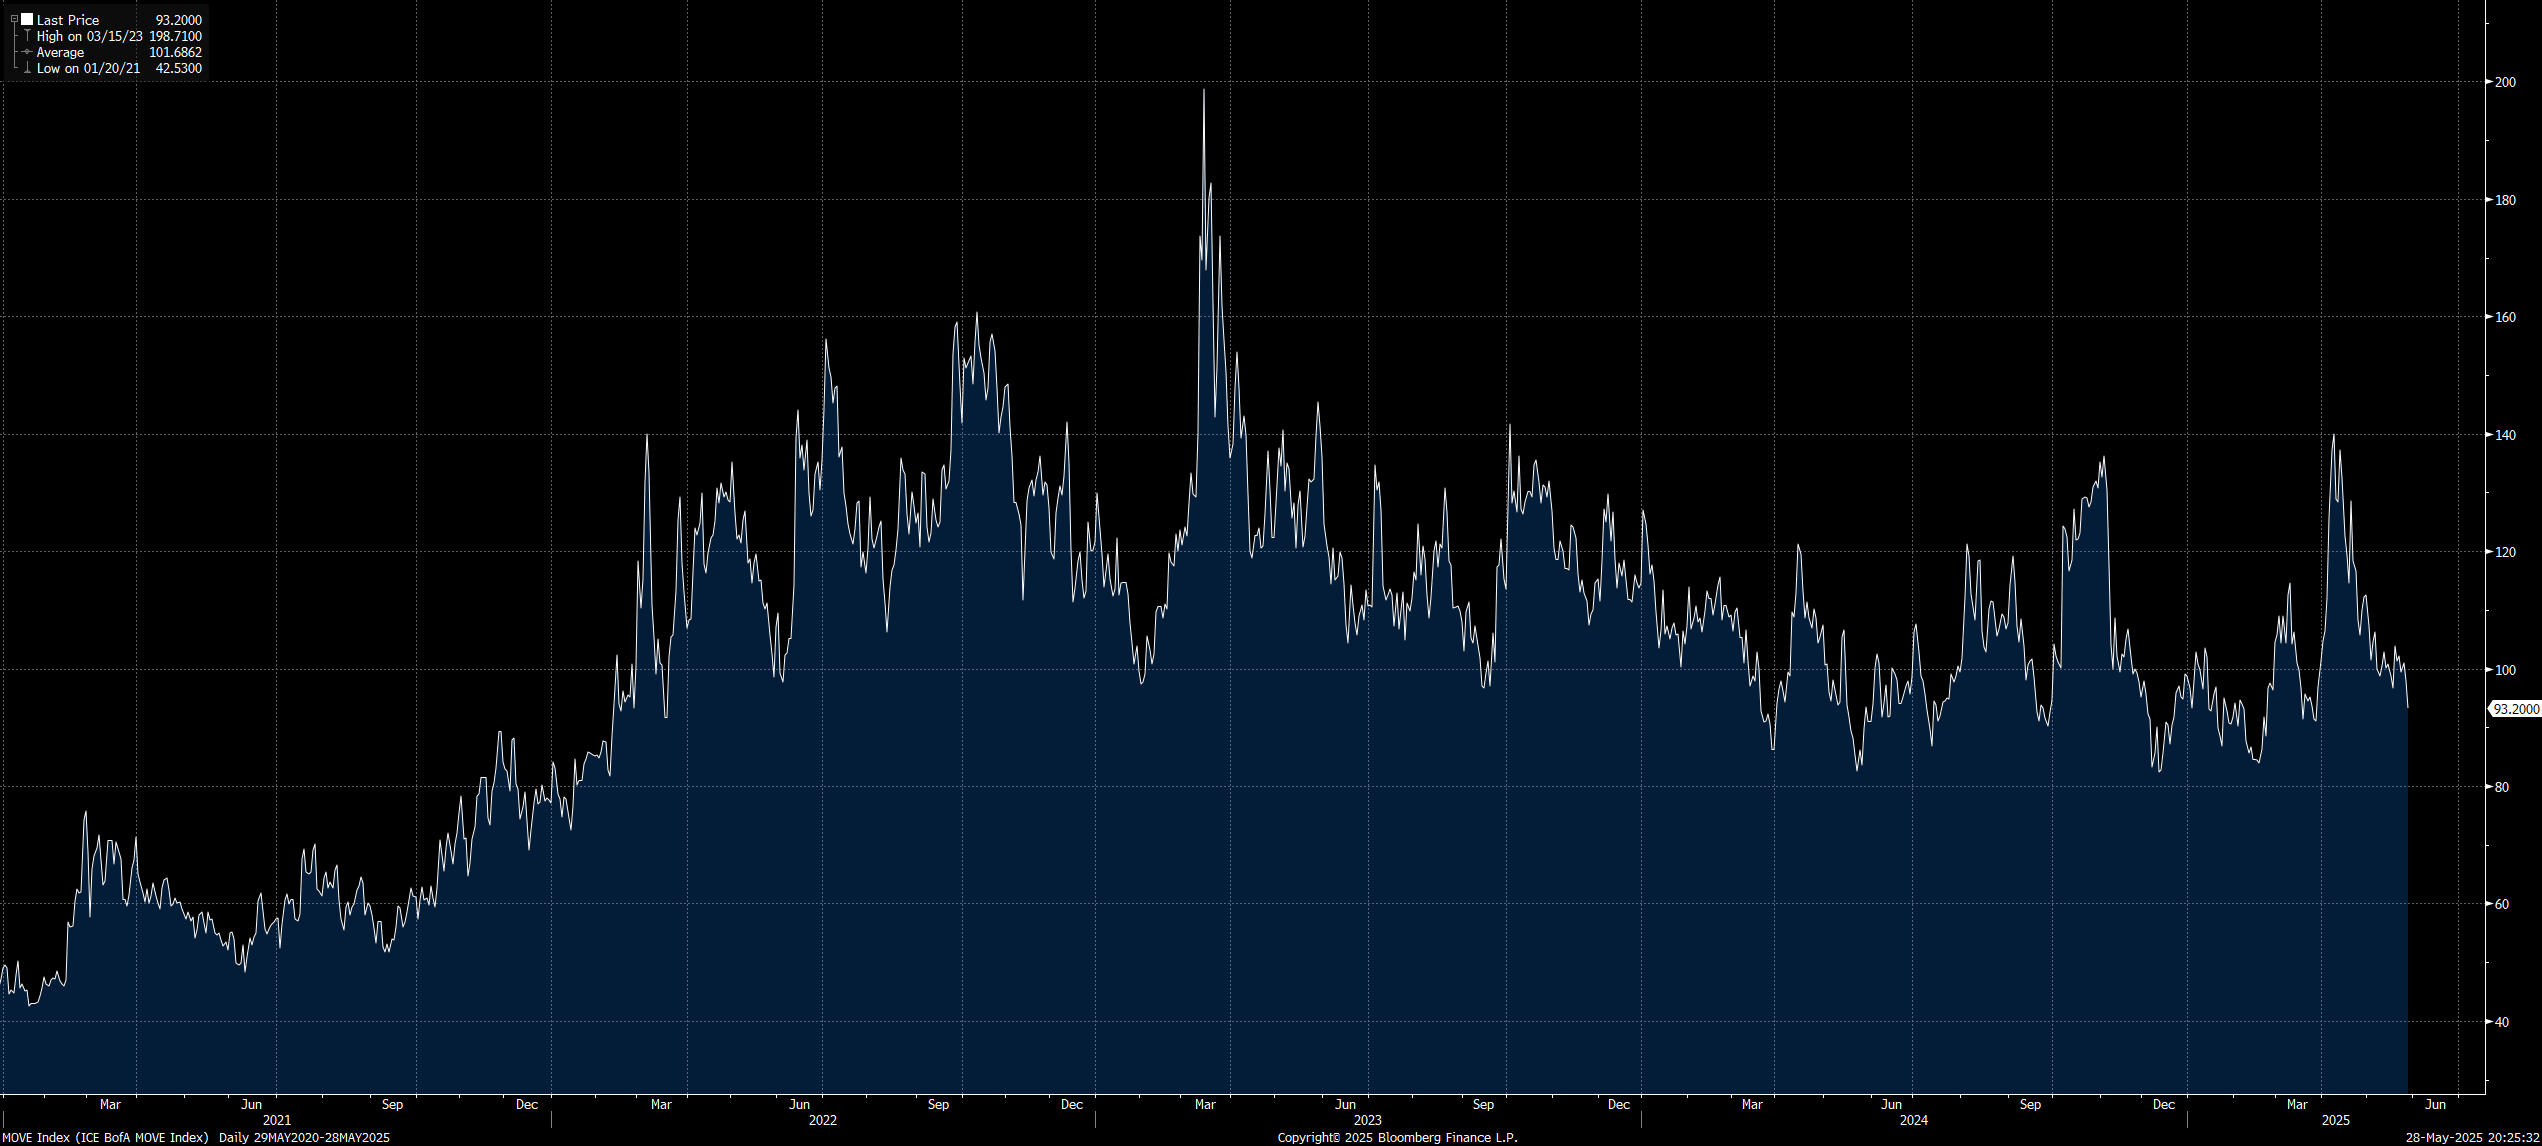Select High on 03/15/23 legend entry
This screenshot has height=1146, width=2542.
(x=89, y=36)
